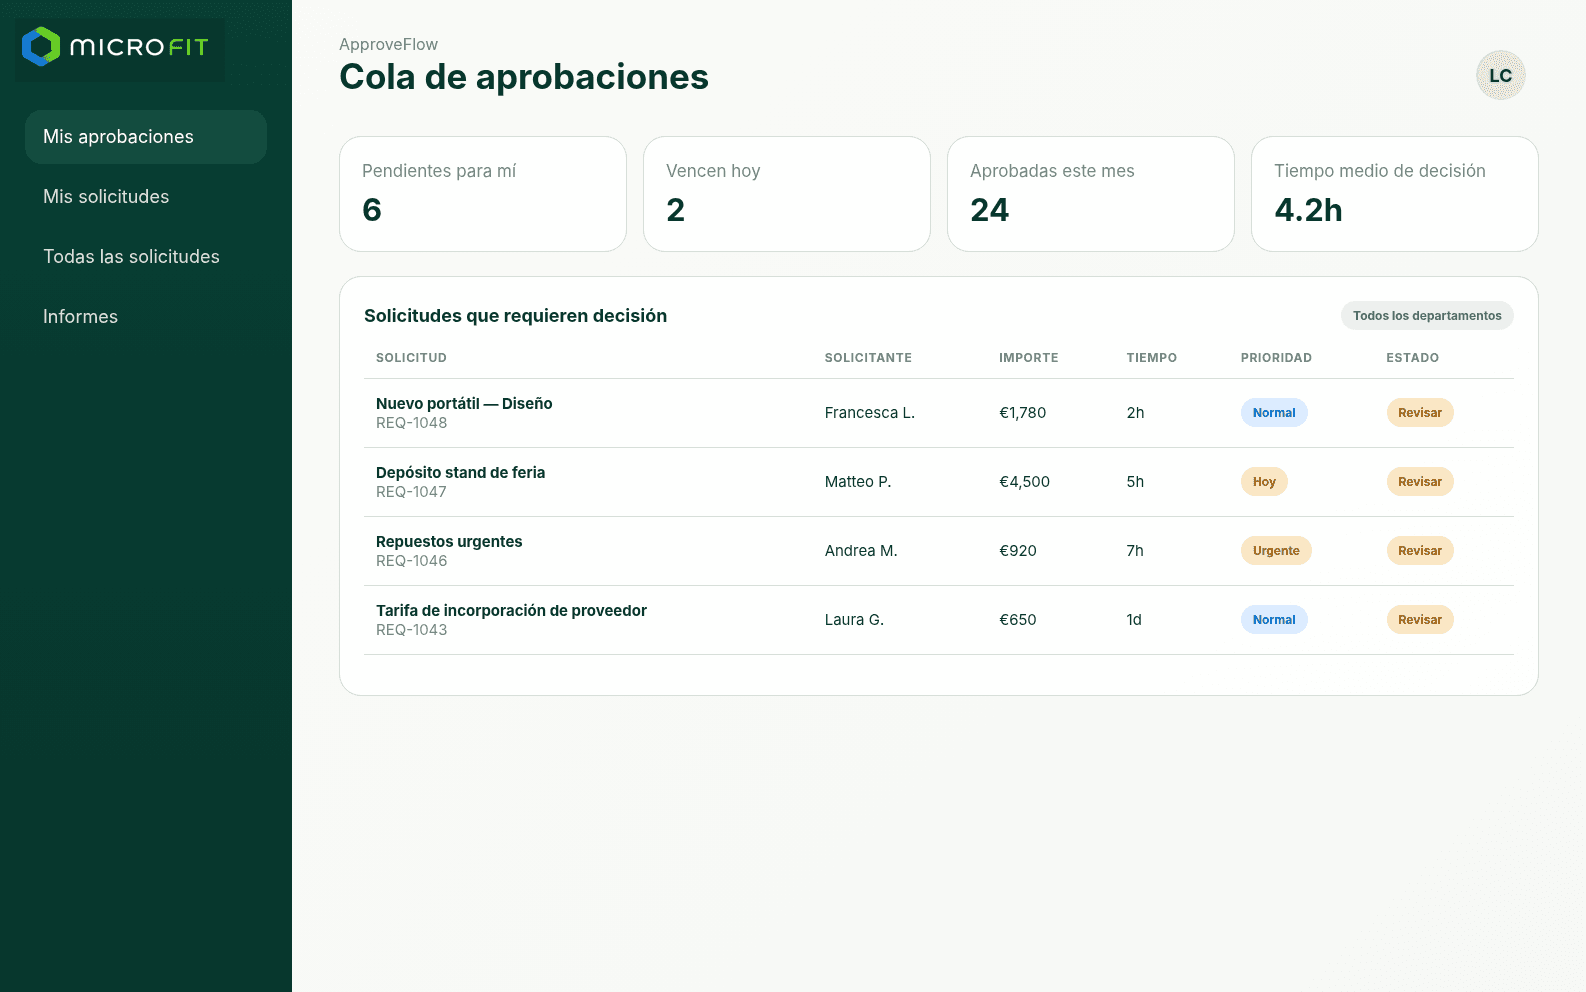Click the Normal badge for Francesca L.
Screen dimensions: 1586x992
[x=1274, y=413]
